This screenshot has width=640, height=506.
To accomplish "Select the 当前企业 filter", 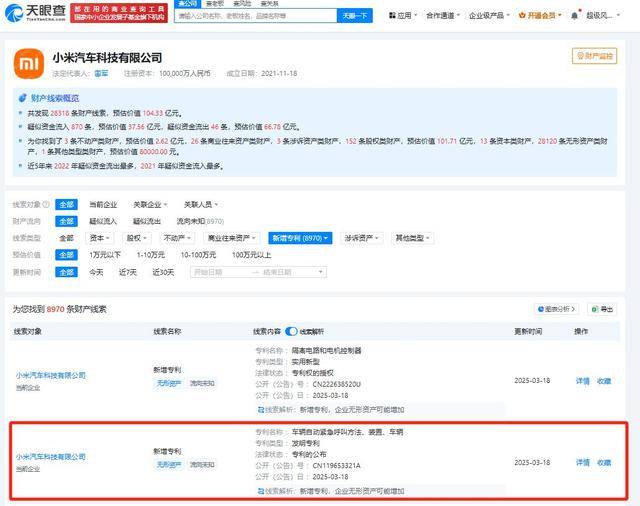I will pyautogui.click(x=103, y=204).
